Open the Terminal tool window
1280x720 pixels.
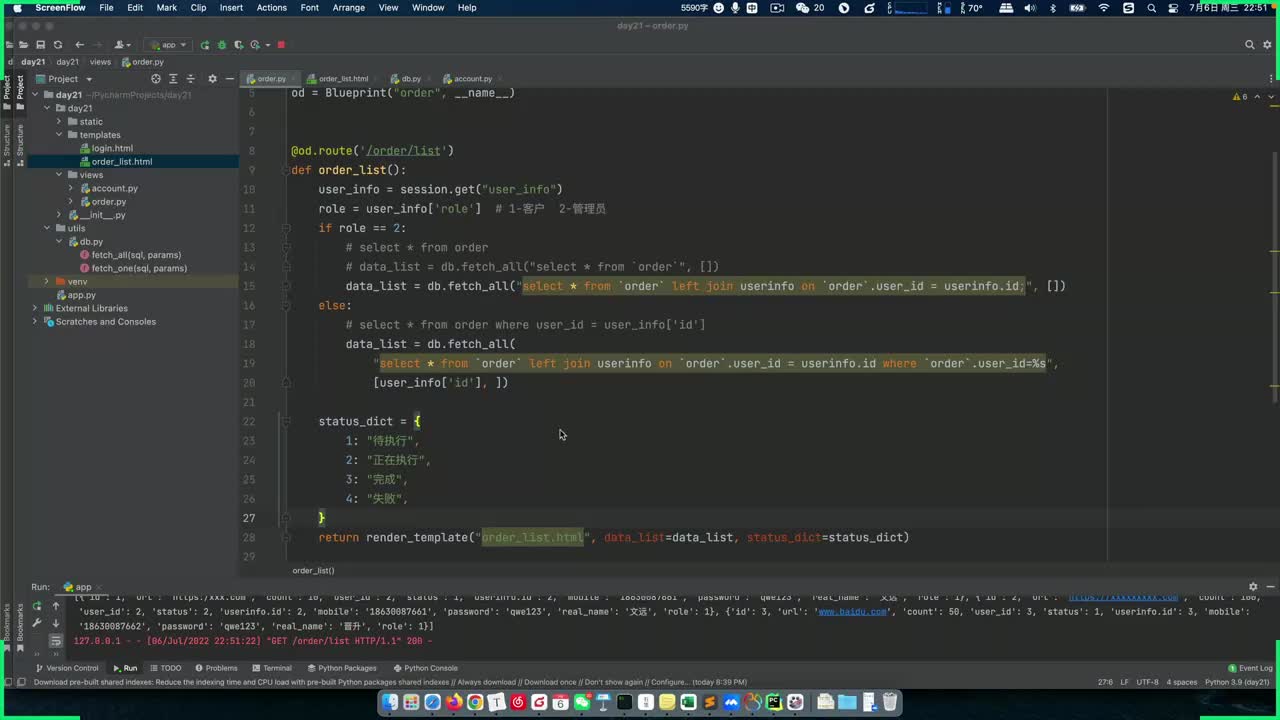[x=271, y=668]
